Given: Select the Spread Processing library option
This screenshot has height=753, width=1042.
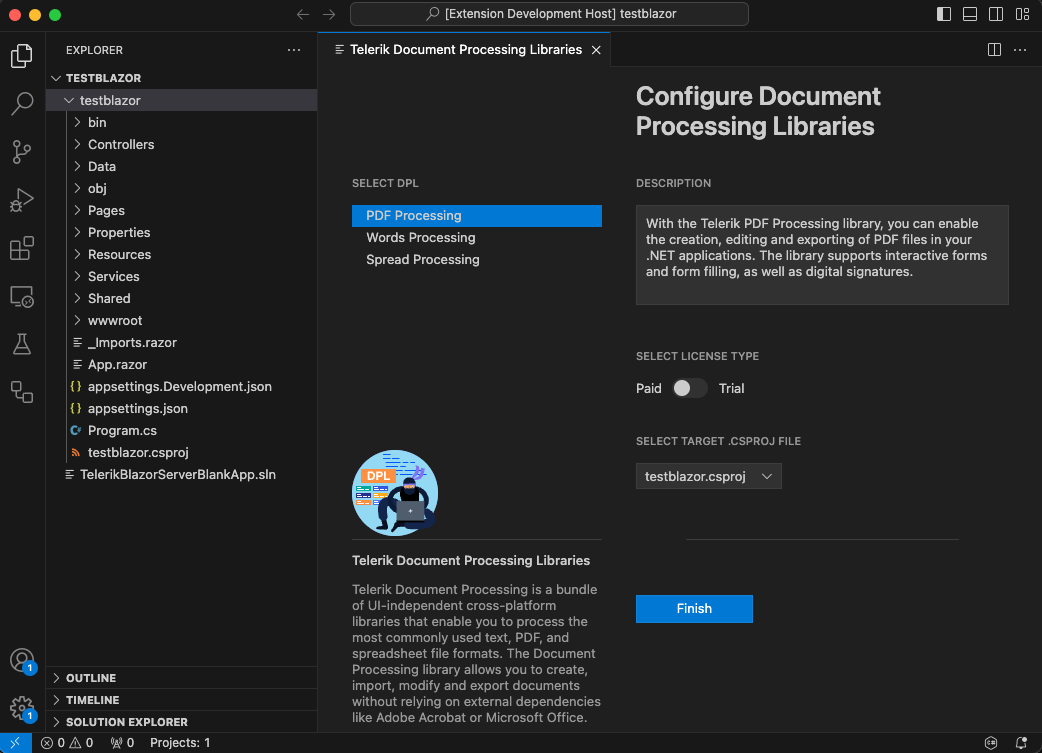Looking at the screenshot, I should (476, 259).
